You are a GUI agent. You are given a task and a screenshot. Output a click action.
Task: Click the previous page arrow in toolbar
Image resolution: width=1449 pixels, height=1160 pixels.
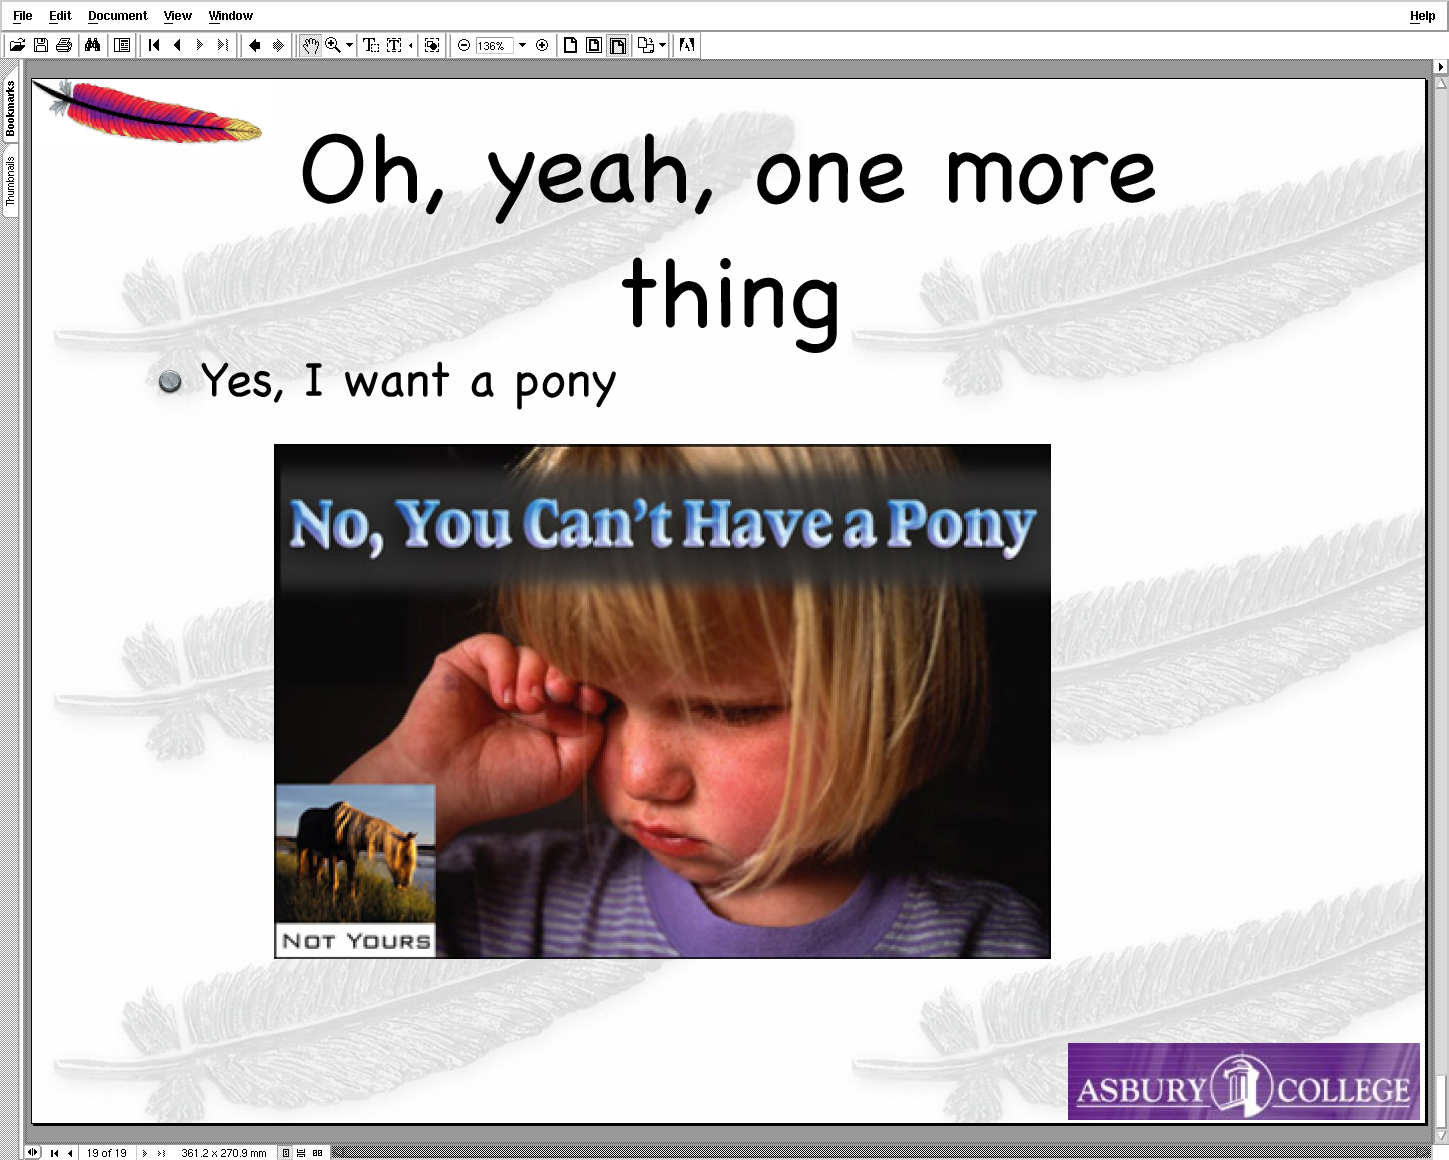point(177,45)
